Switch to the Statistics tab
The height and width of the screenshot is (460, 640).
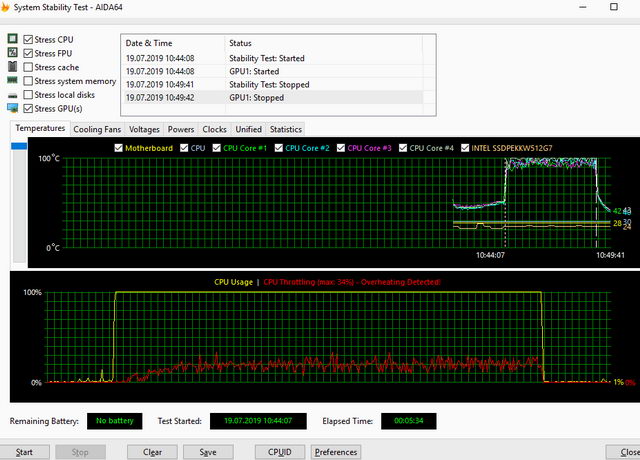286,129
